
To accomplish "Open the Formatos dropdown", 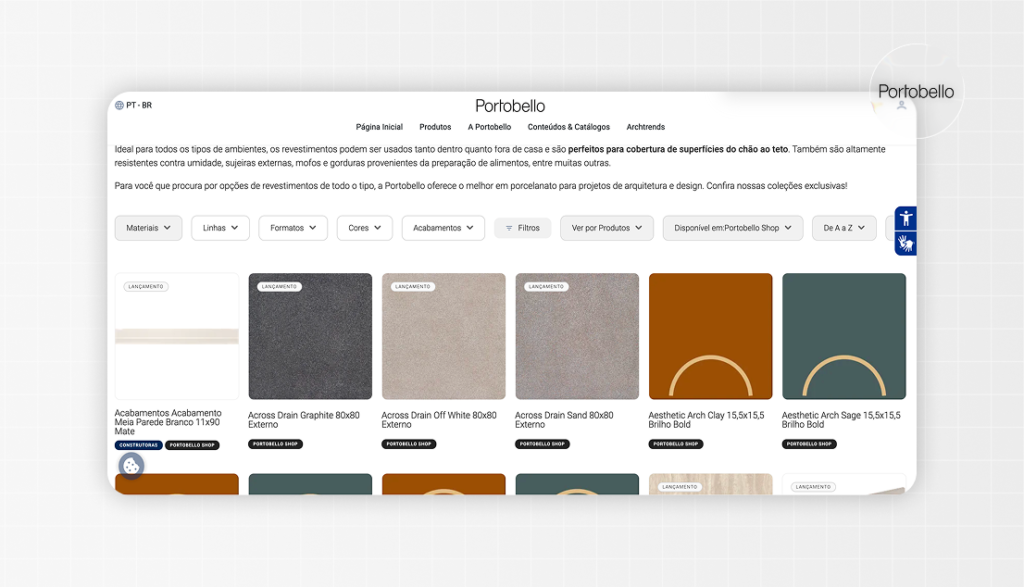I will (293, 228).
